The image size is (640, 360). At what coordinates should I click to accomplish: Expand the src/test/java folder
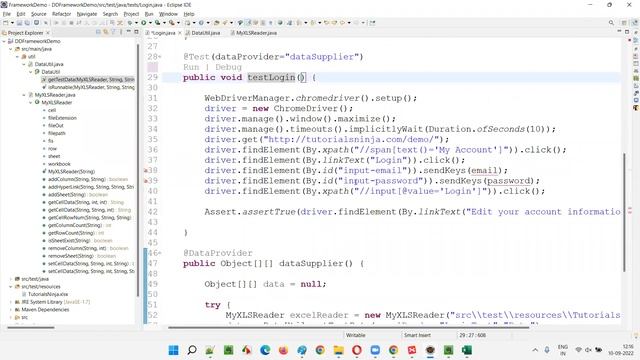11,279
